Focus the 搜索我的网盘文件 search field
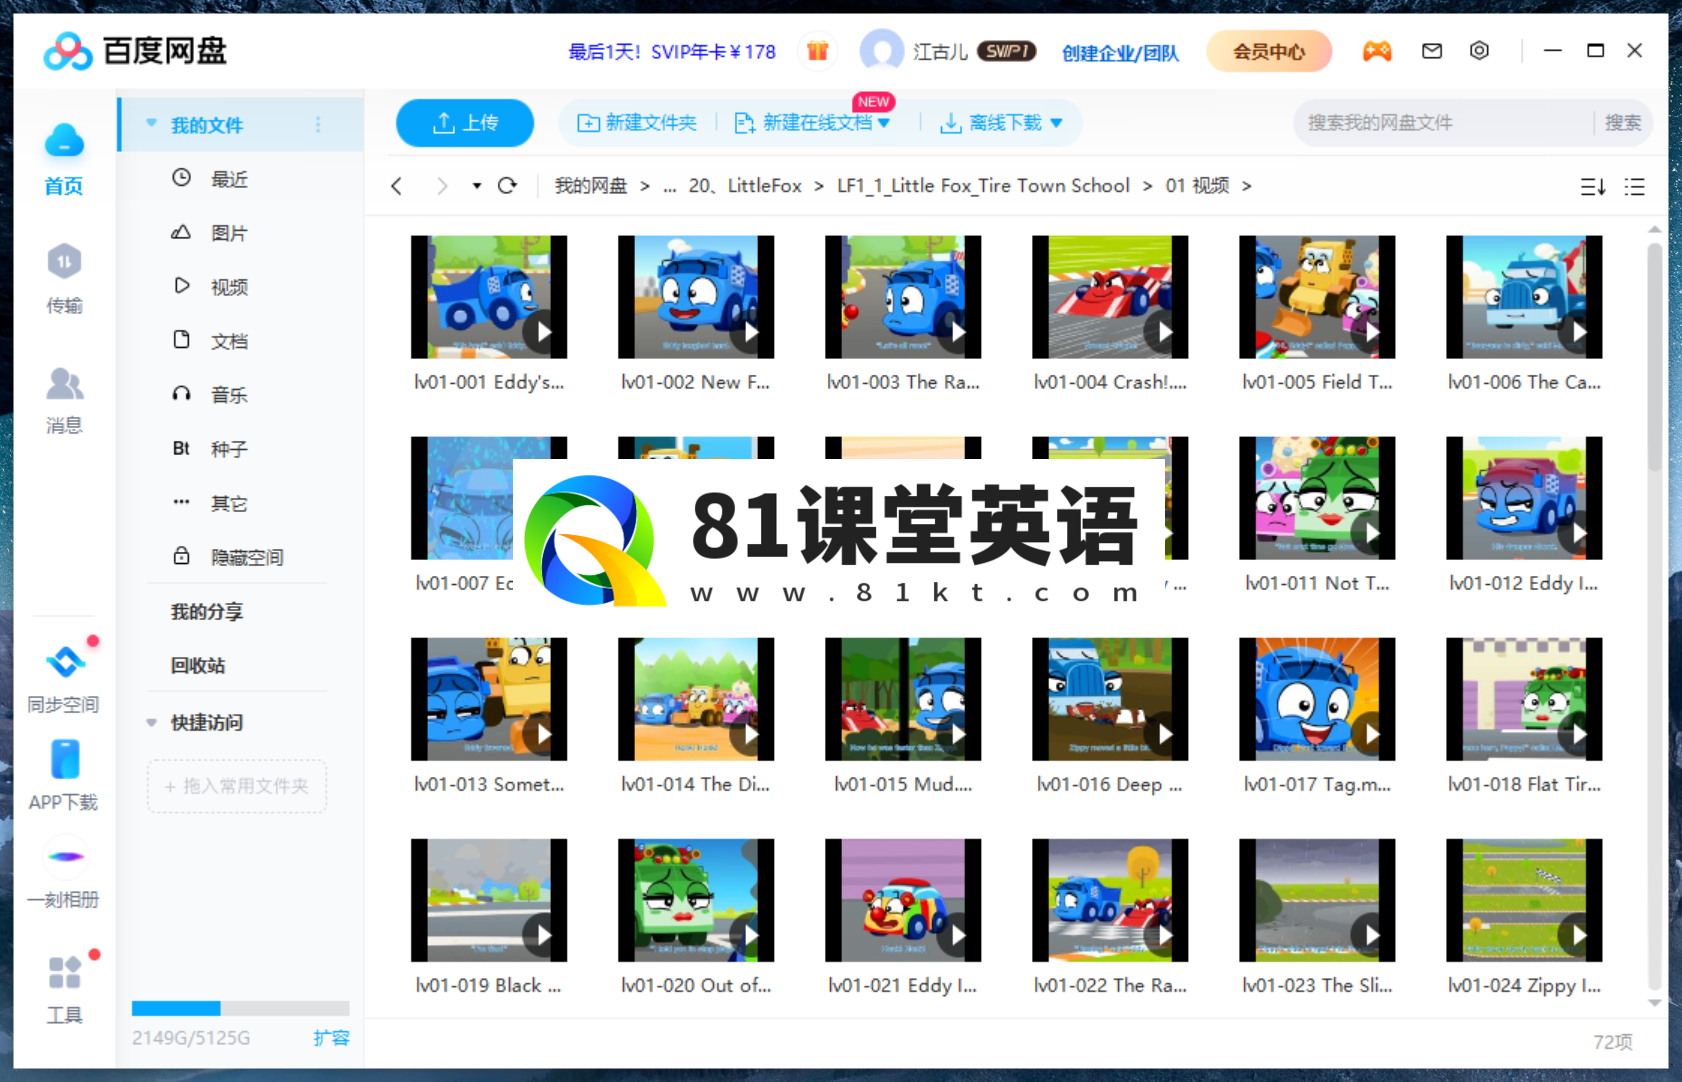Screen dimensions: 1682x1082 1445,123
